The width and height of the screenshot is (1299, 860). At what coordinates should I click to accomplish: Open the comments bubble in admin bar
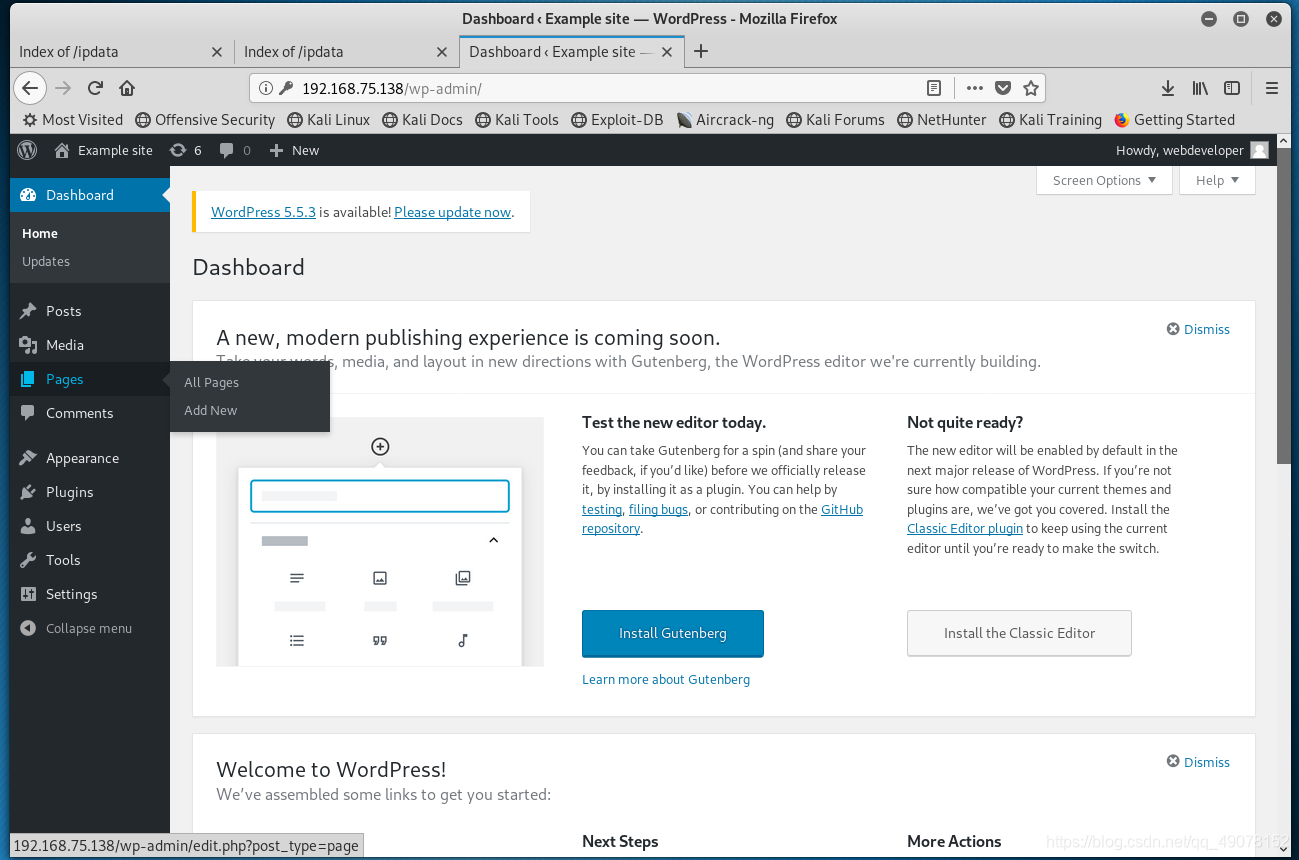235,150
